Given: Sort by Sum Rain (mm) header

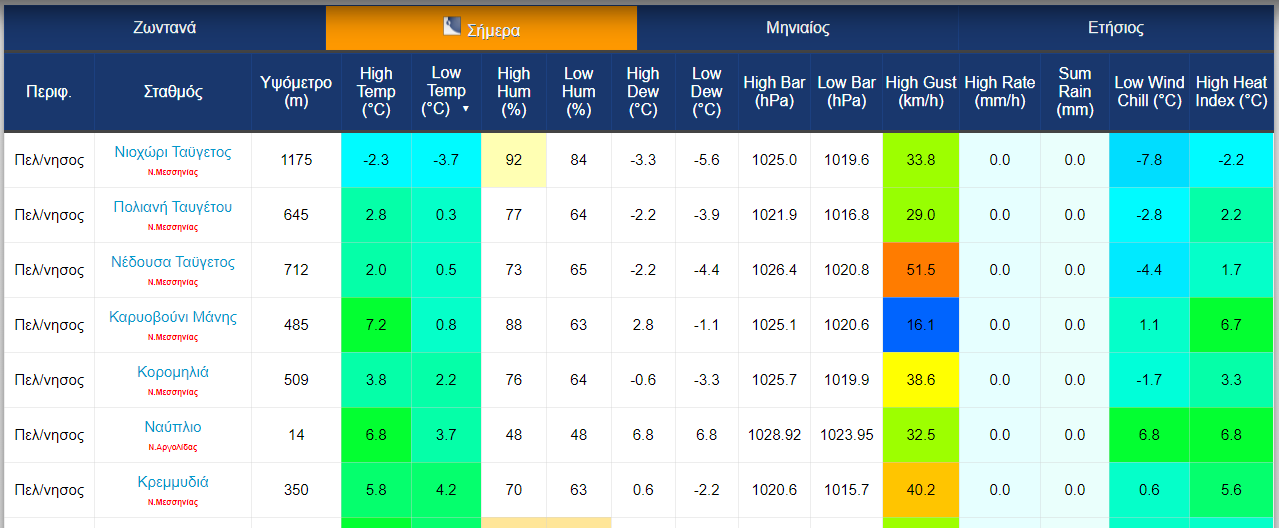Looking at the screenshot, I should (1075, 92).
